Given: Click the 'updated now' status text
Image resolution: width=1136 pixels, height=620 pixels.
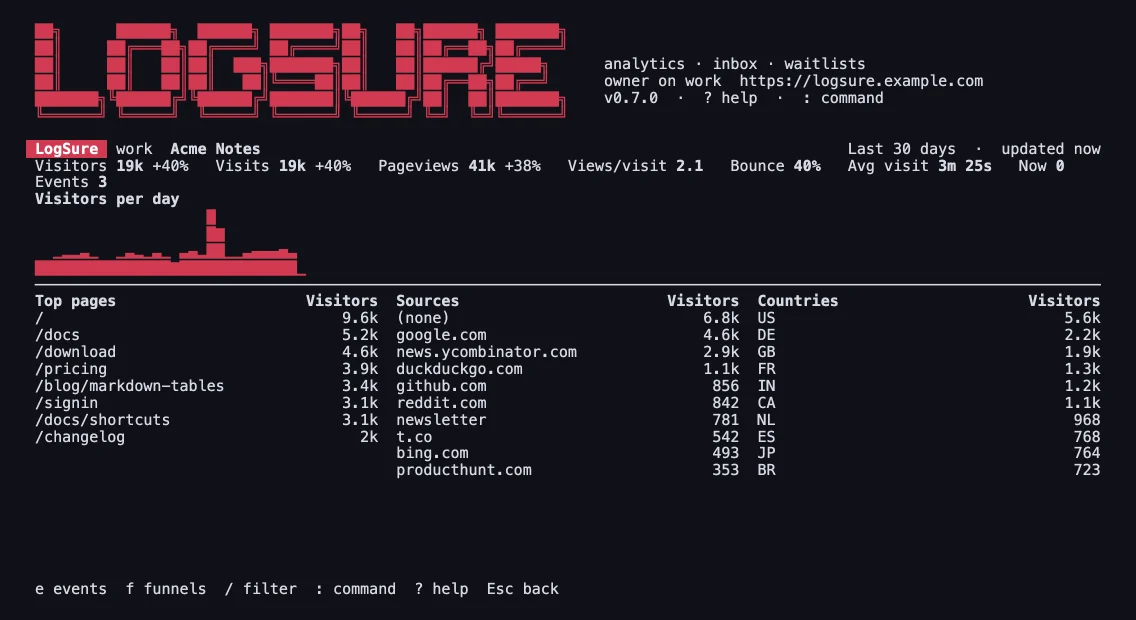Looking at the screenshot, I should [x=1051, y=149].
